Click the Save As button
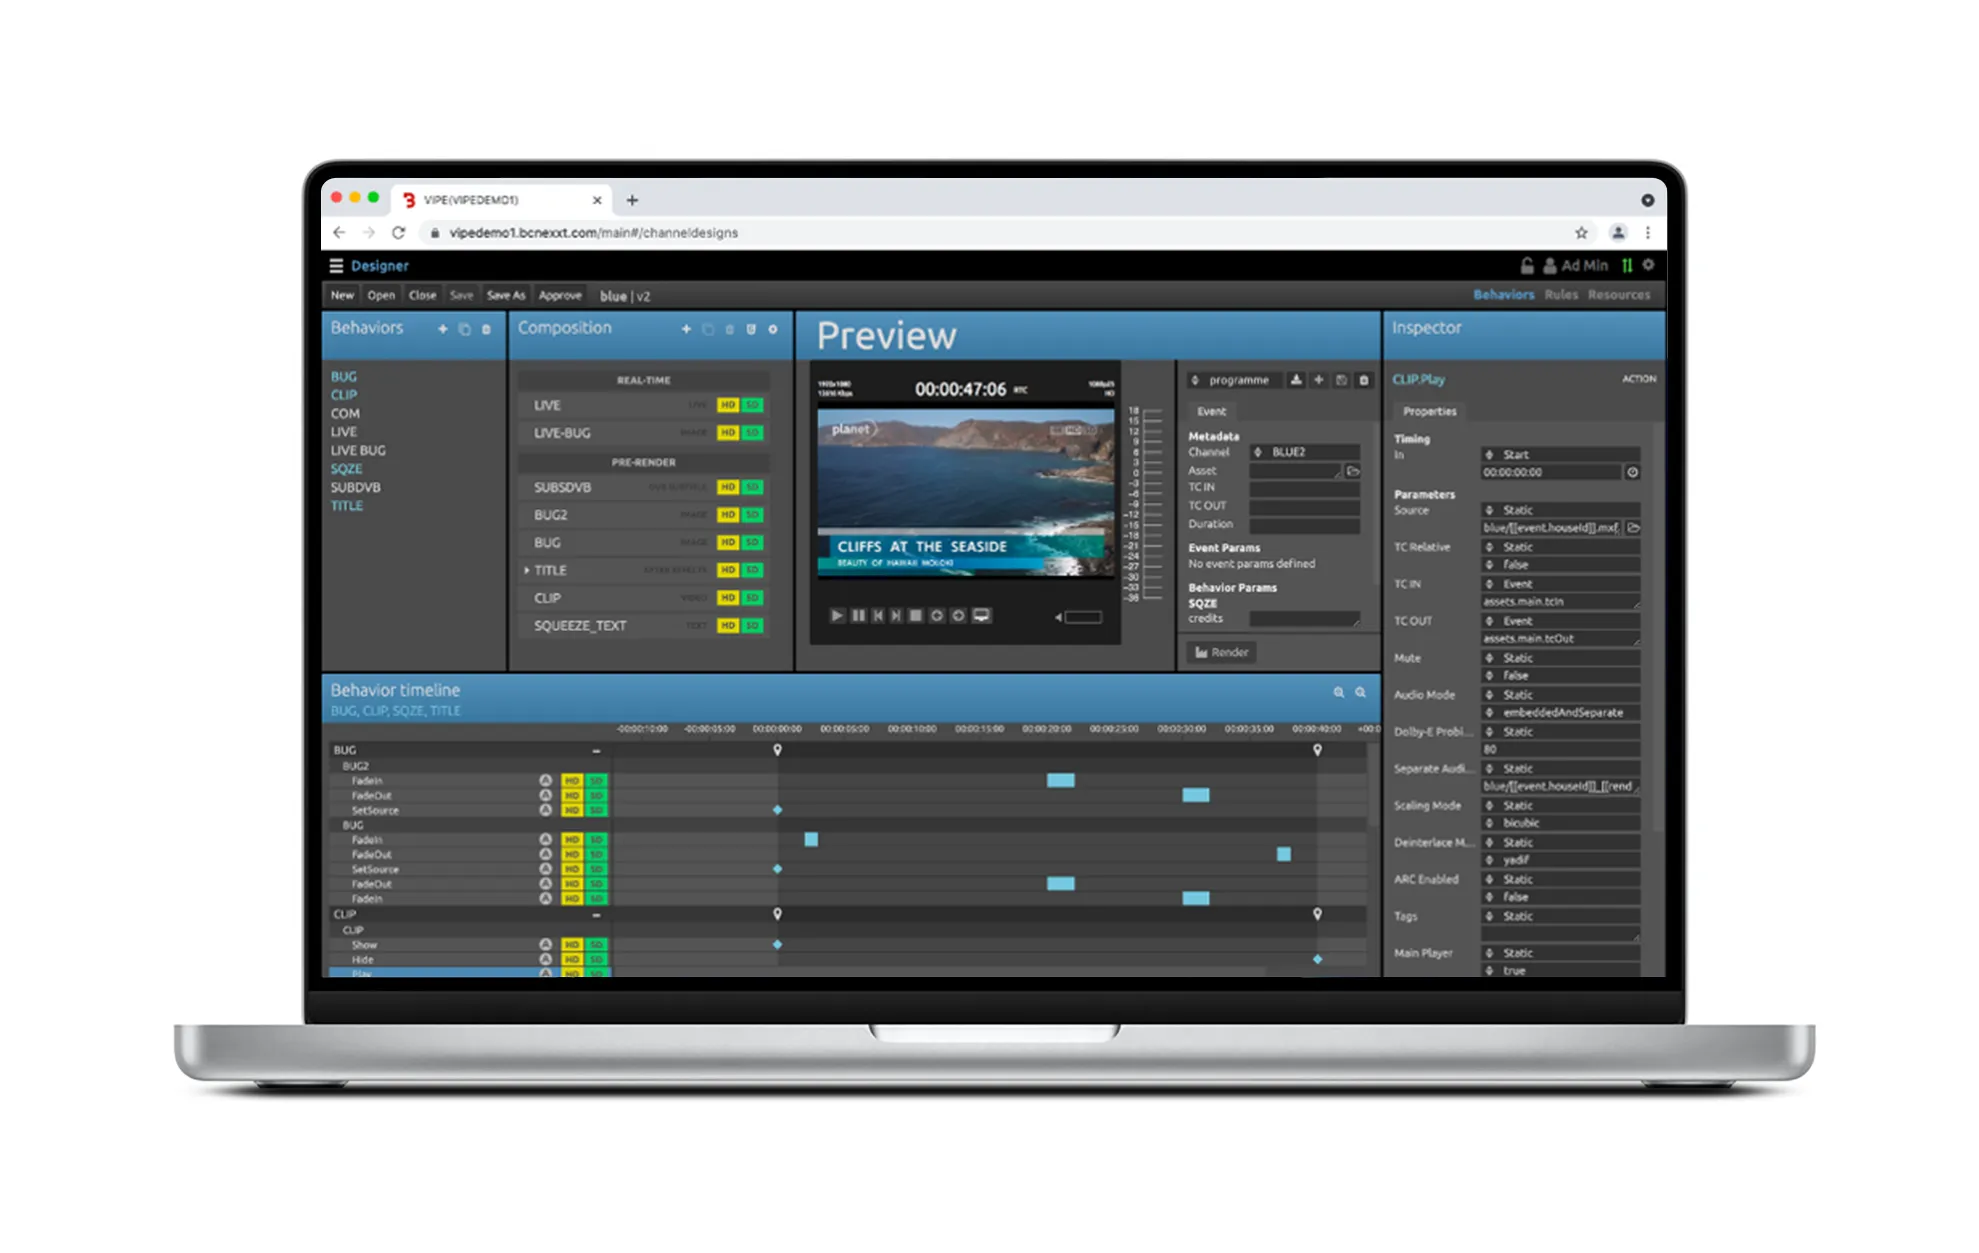This screenshot has height=1253, width=1979. 505,296
